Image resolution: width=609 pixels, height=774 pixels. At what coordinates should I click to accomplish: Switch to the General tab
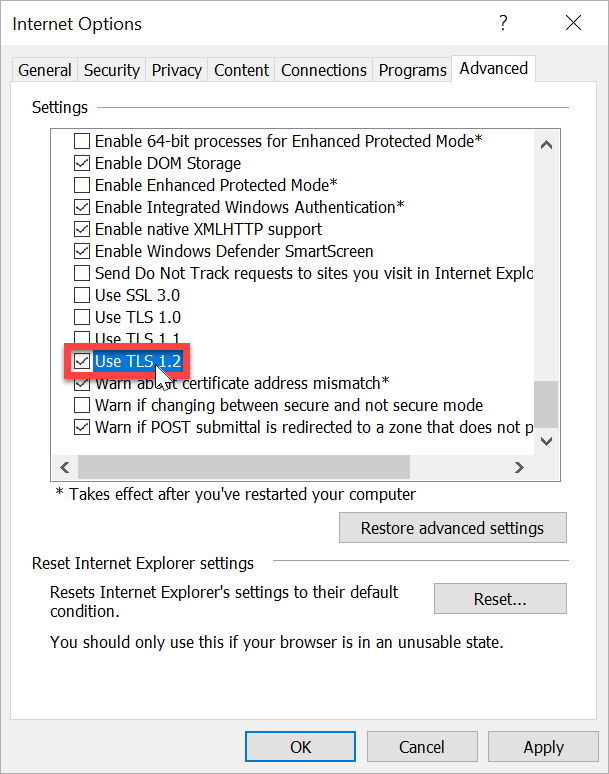(45, 70)
